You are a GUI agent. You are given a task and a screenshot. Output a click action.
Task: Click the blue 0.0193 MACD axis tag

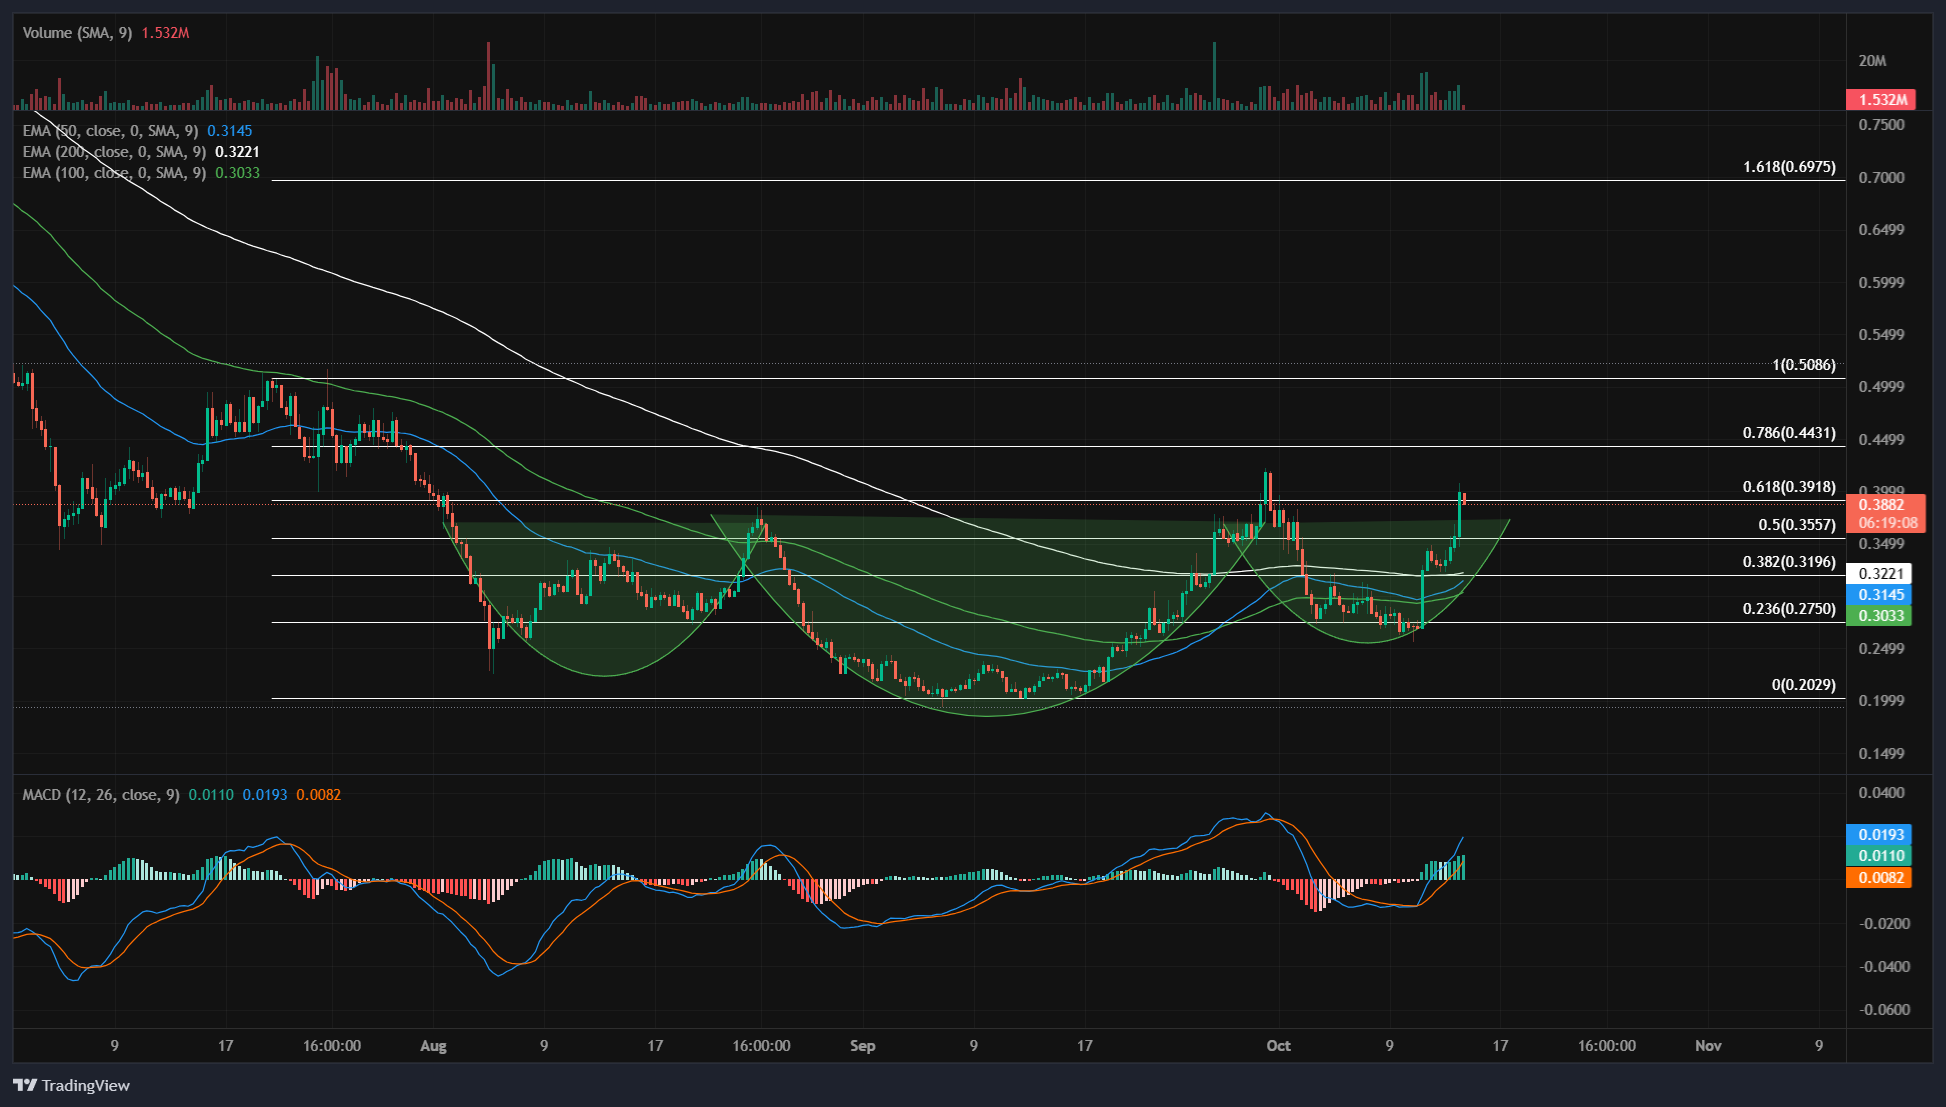(x=1881, y=834)
